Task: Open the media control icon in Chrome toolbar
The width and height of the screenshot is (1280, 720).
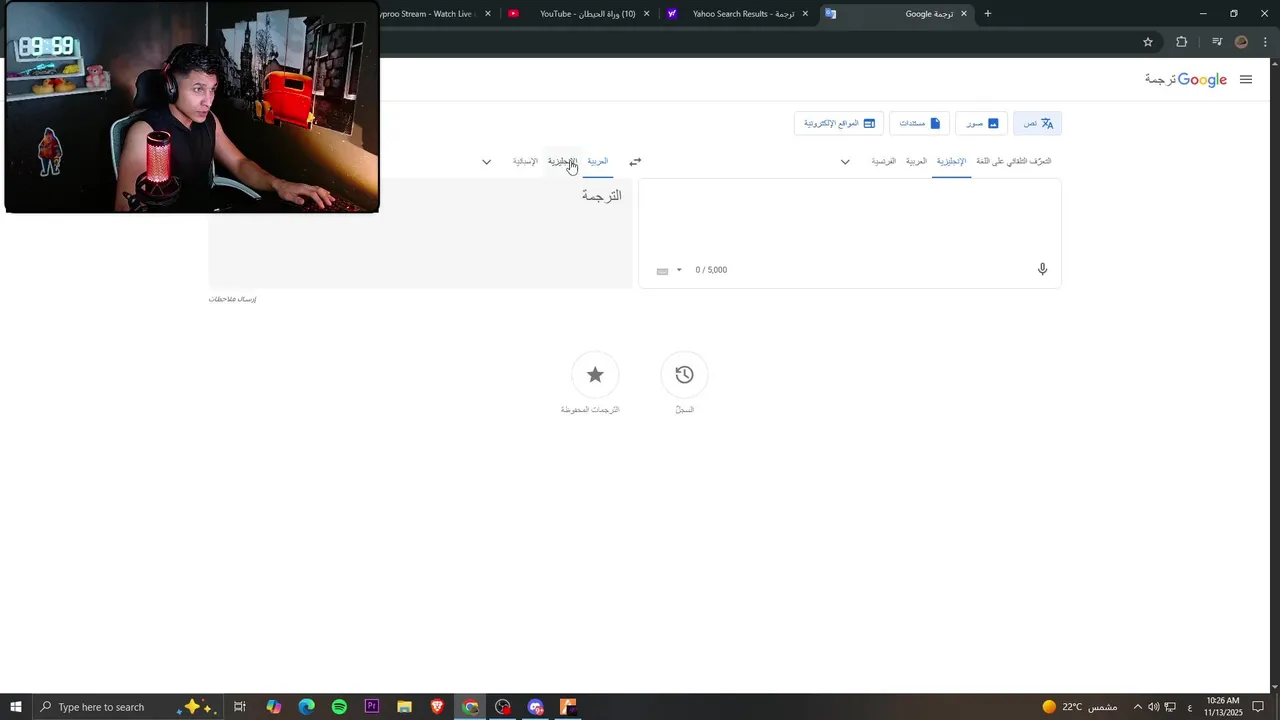Action: pyautogui.click(x=1216, y=42)
